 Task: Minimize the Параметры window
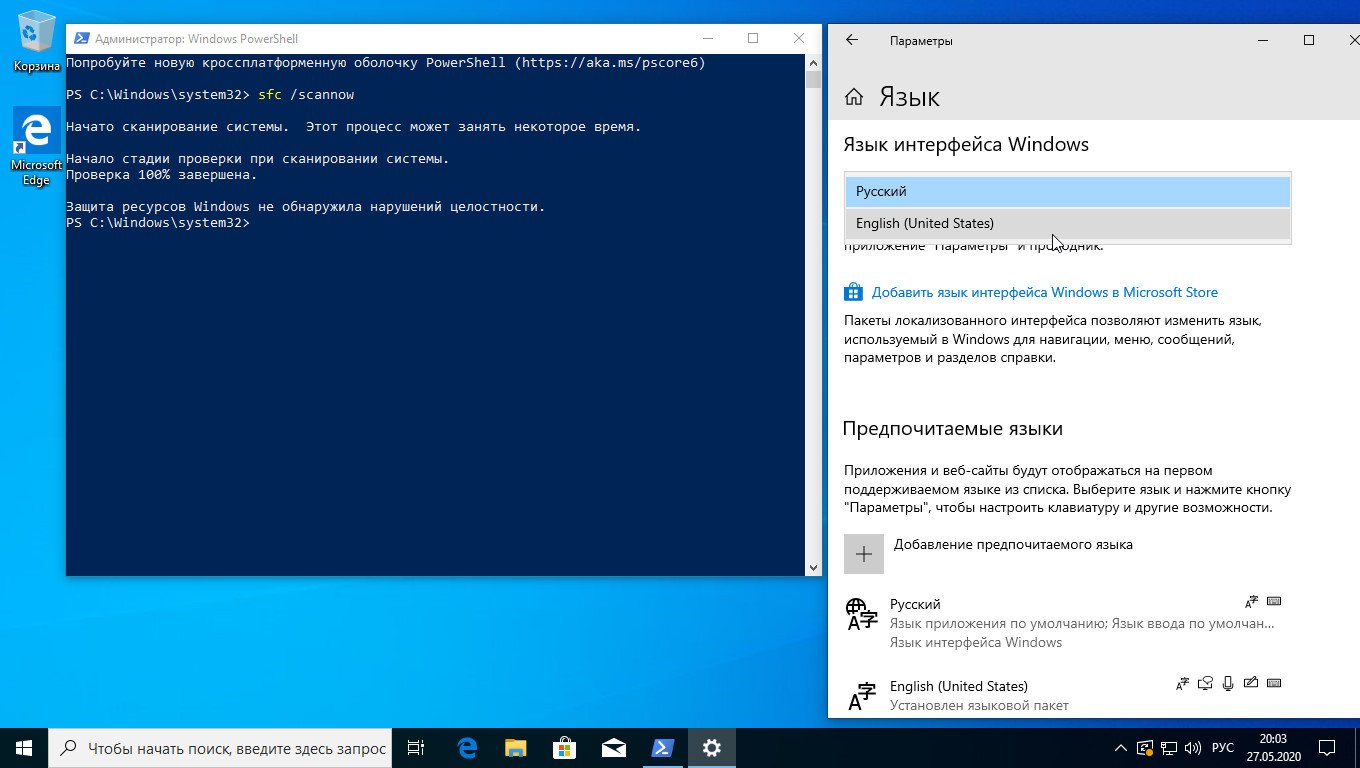[1264, 40]
